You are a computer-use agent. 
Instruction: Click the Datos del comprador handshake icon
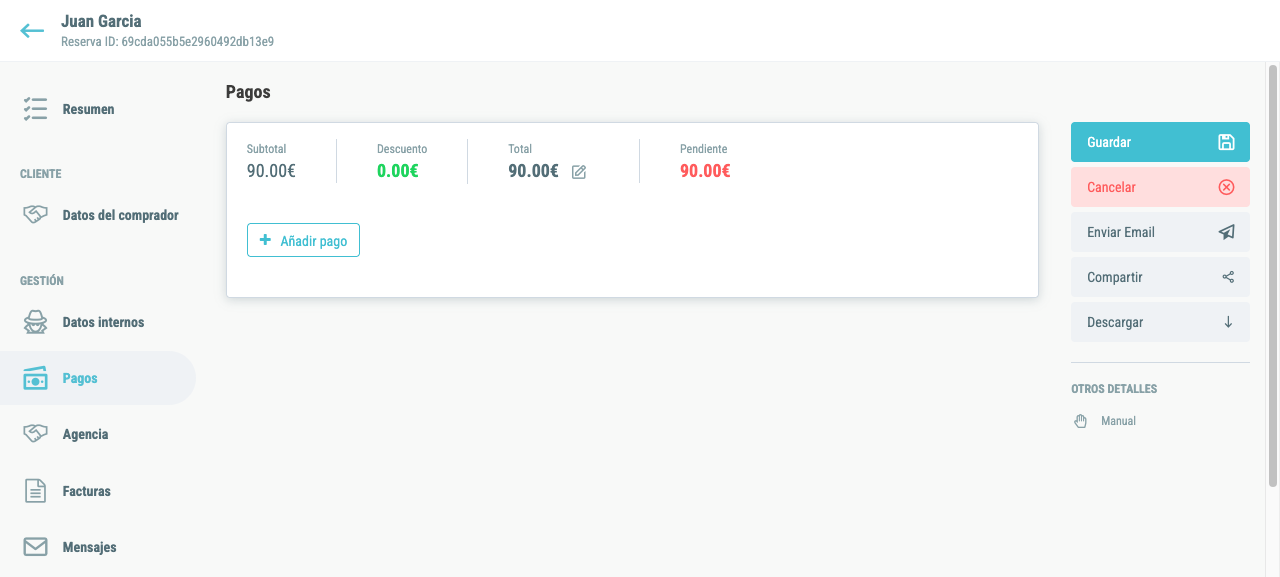(x=36, y=215)
